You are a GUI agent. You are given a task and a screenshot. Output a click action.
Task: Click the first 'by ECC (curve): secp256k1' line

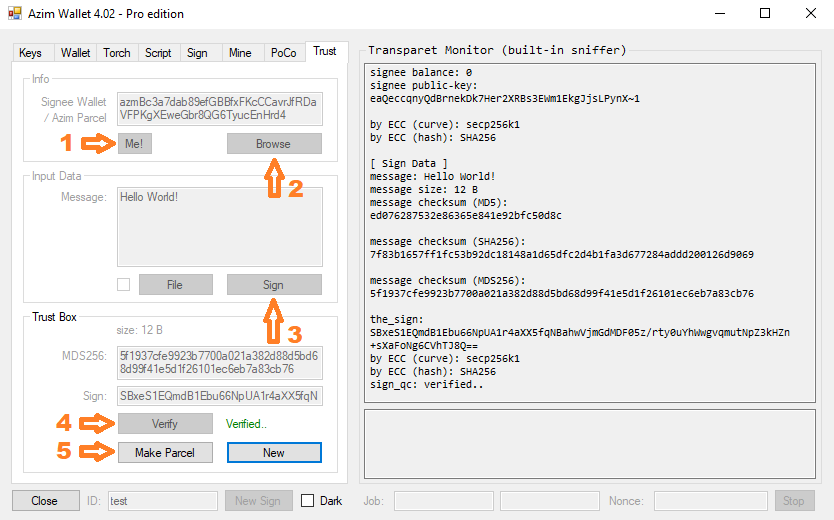(x=445, y=124)
